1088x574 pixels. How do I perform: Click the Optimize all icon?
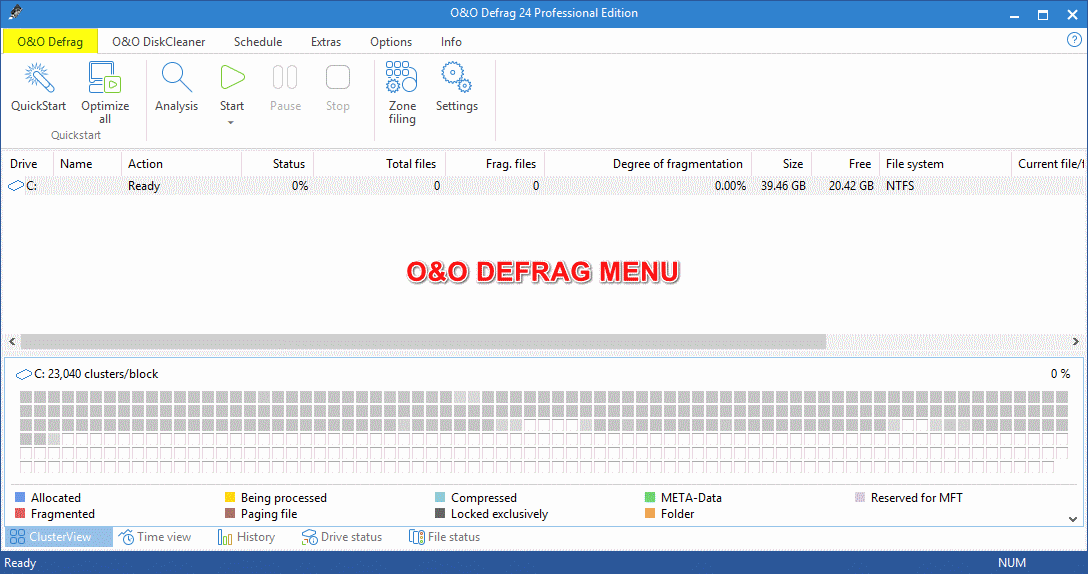click(x=105, y=78)
